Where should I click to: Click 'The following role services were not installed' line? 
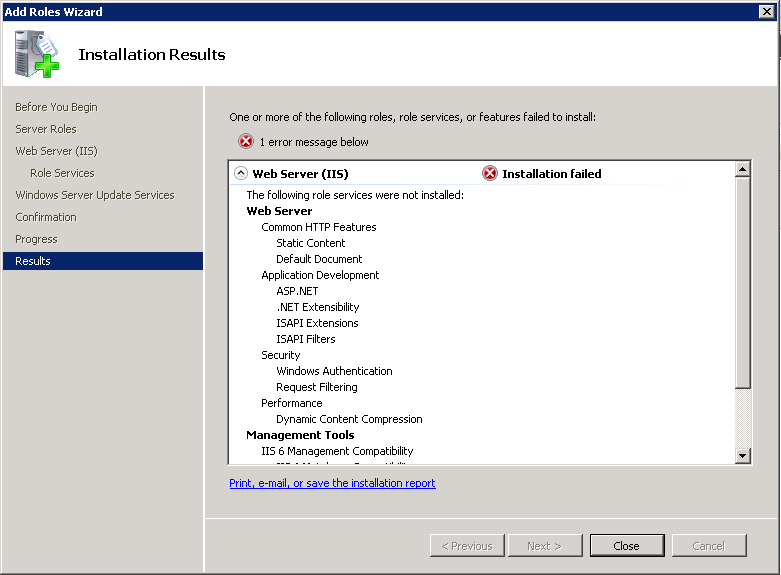click(x=355, y=195)
